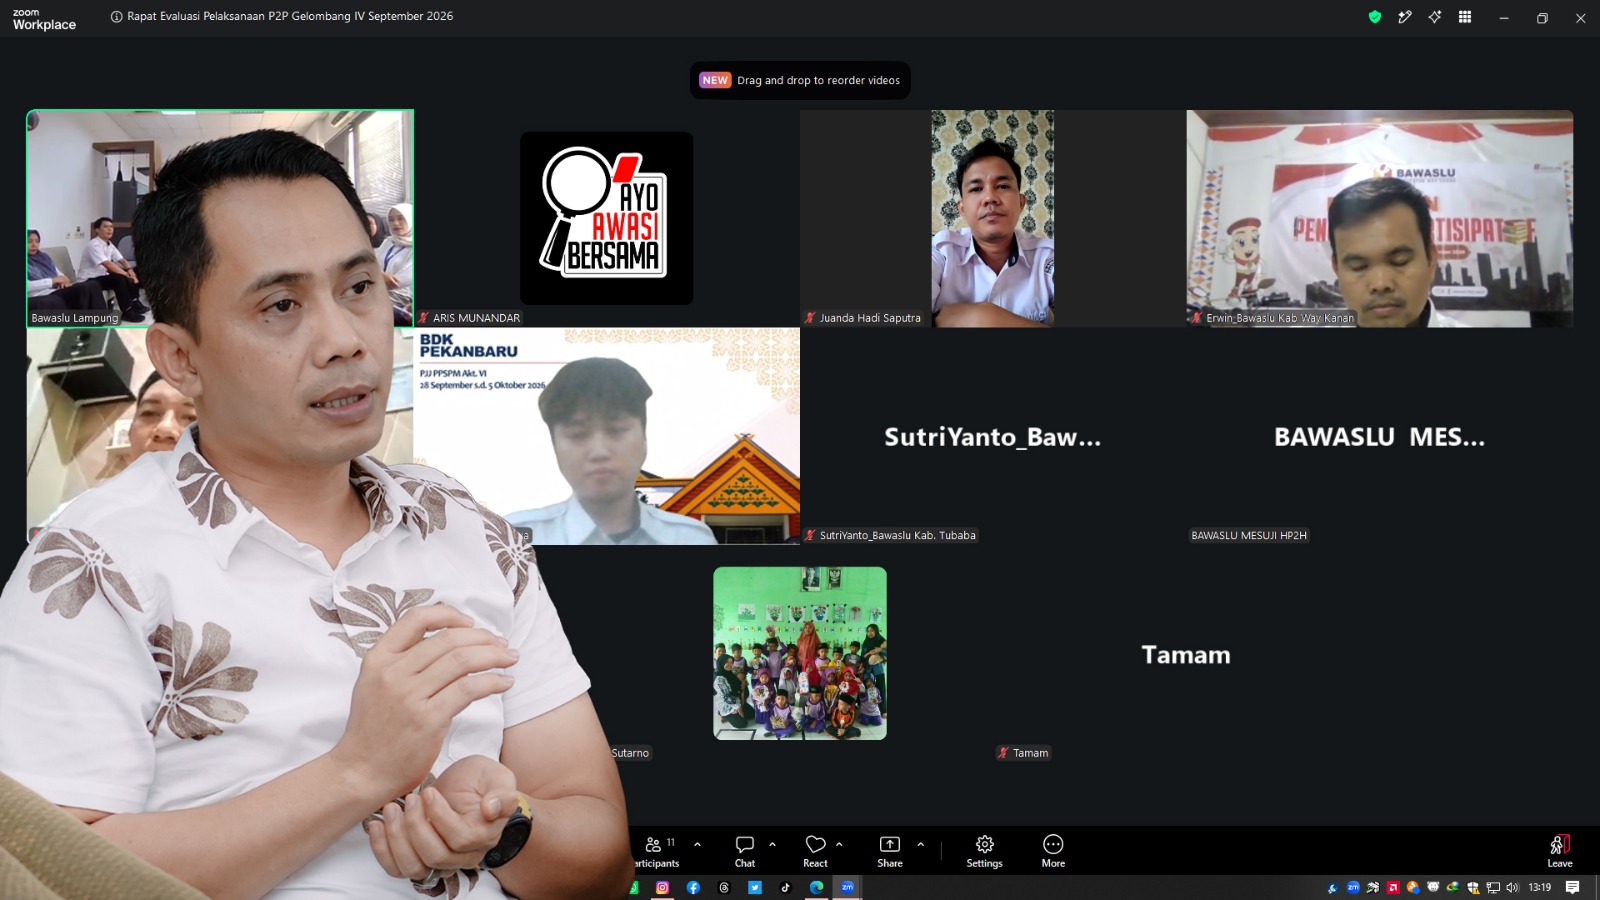Screen dimensions: 1600x900
Task: Send a reaction with React
Action: click(x=815, y=851)
